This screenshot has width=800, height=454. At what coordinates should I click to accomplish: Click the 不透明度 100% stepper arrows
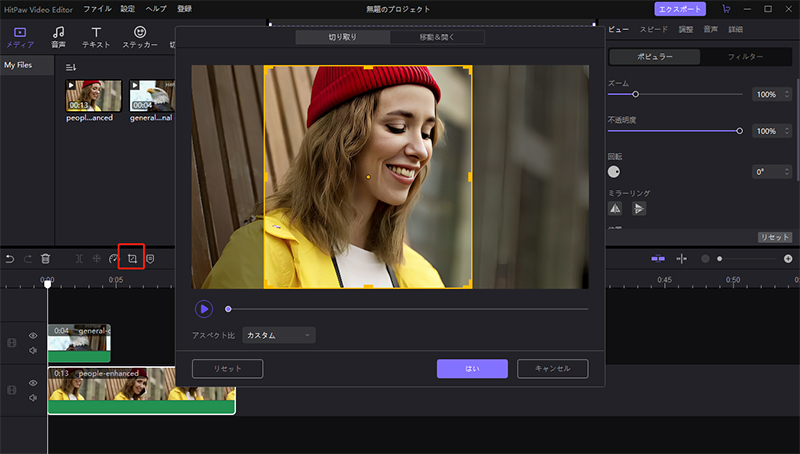(x=787, y=131)
